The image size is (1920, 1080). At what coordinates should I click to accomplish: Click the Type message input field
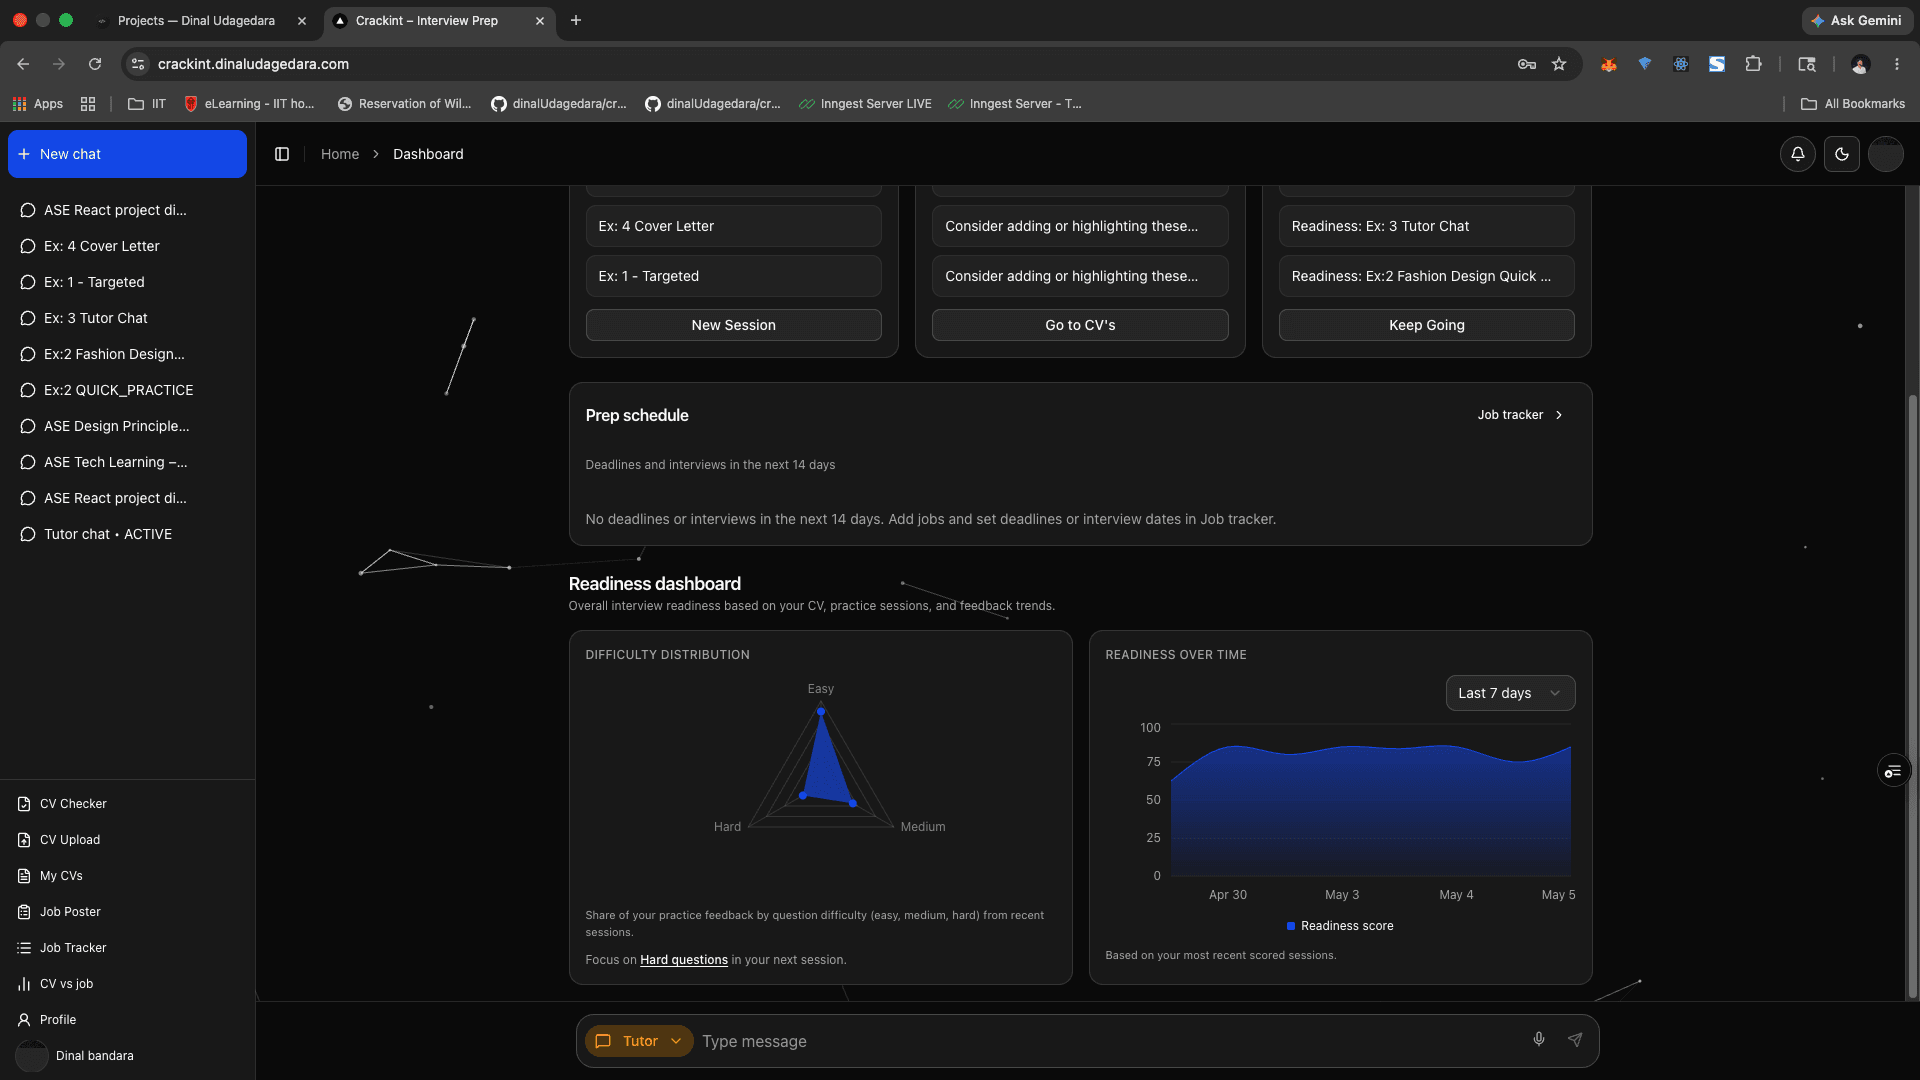[1108, 1041]
